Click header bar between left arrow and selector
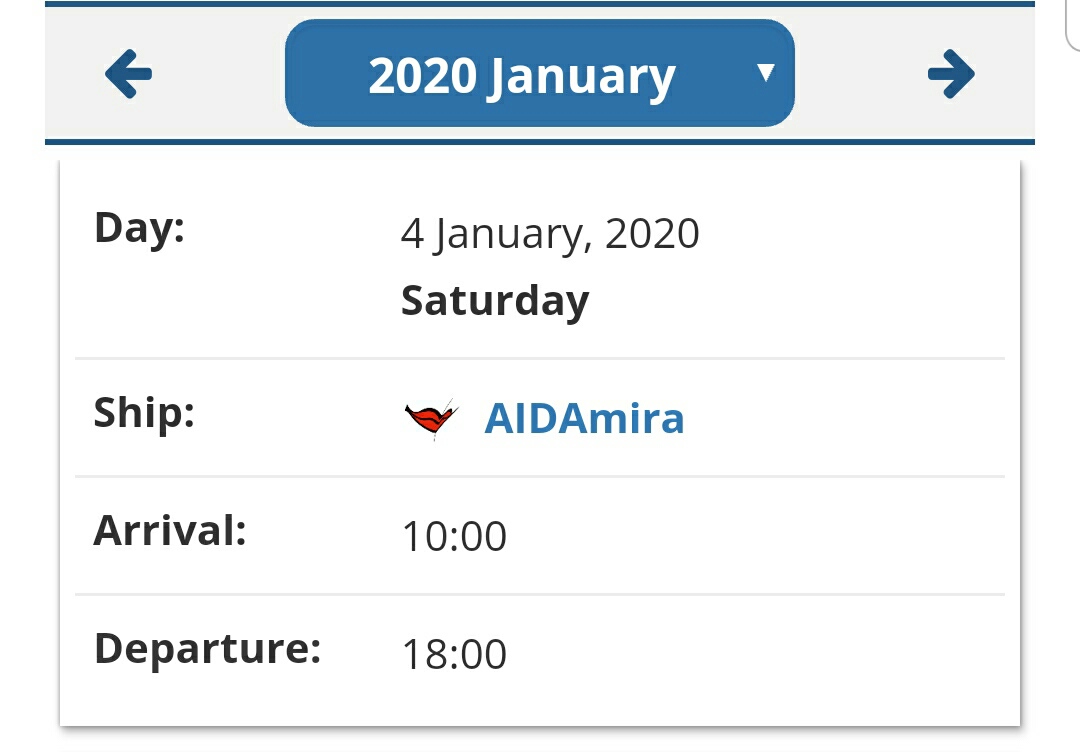 [x=220, y=74]
